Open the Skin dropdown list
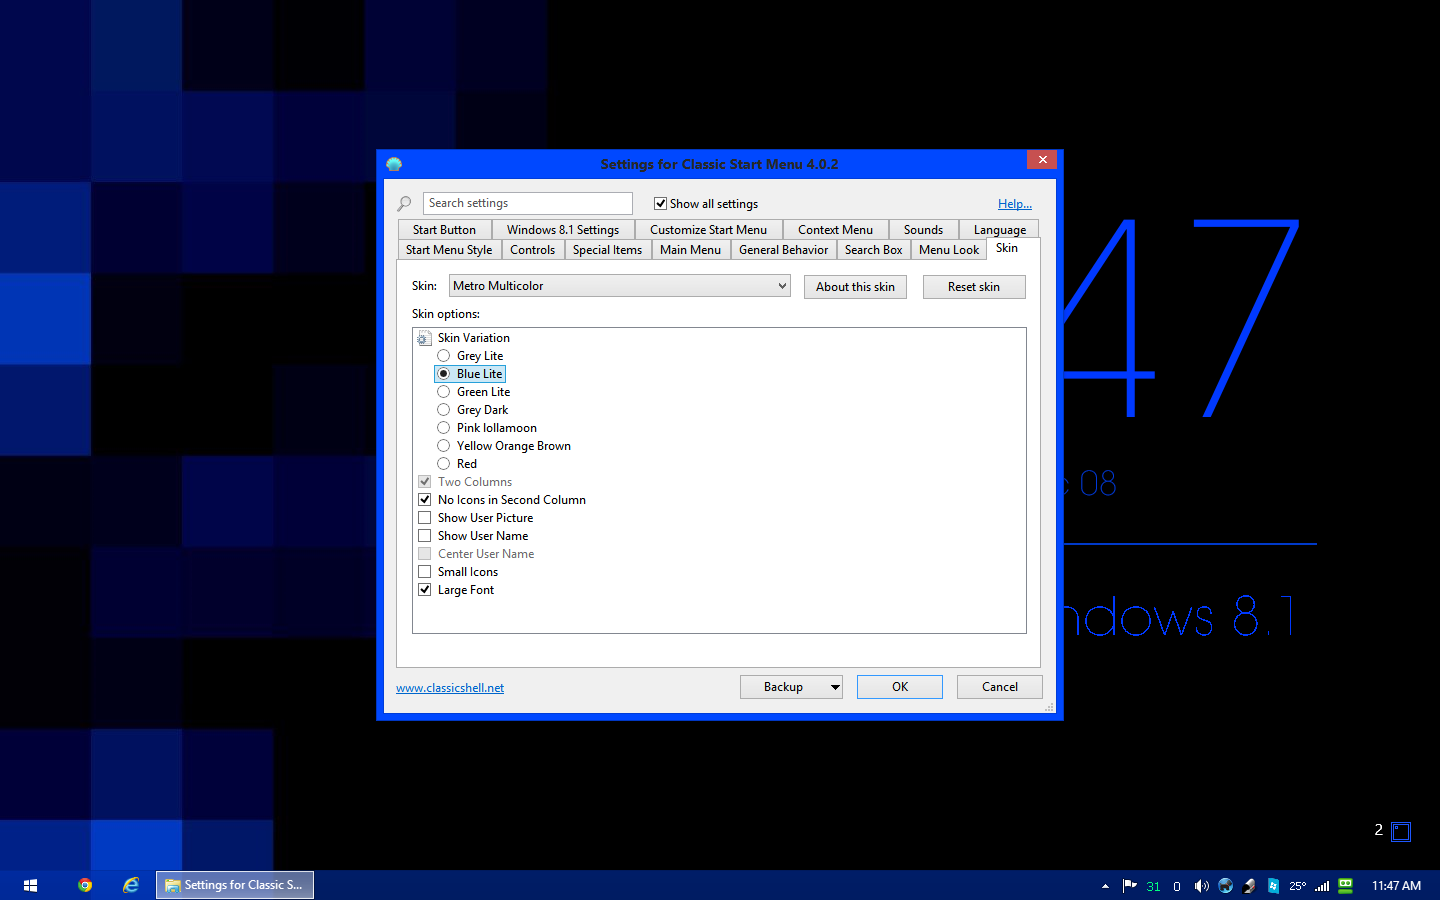This screenshot has width=1440, height=900. click(782, 286)
